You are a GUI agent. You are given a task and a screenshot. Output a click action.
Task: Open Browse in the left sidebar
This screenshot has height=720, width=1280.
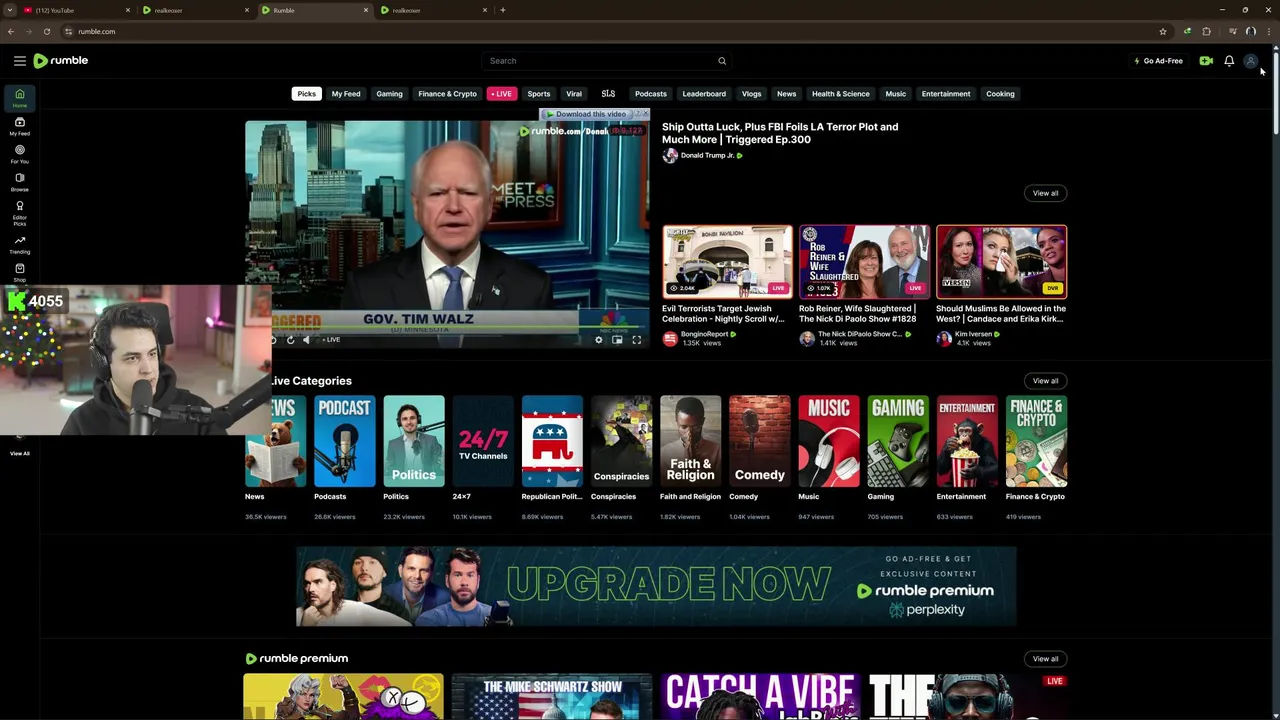coord(19,182)
